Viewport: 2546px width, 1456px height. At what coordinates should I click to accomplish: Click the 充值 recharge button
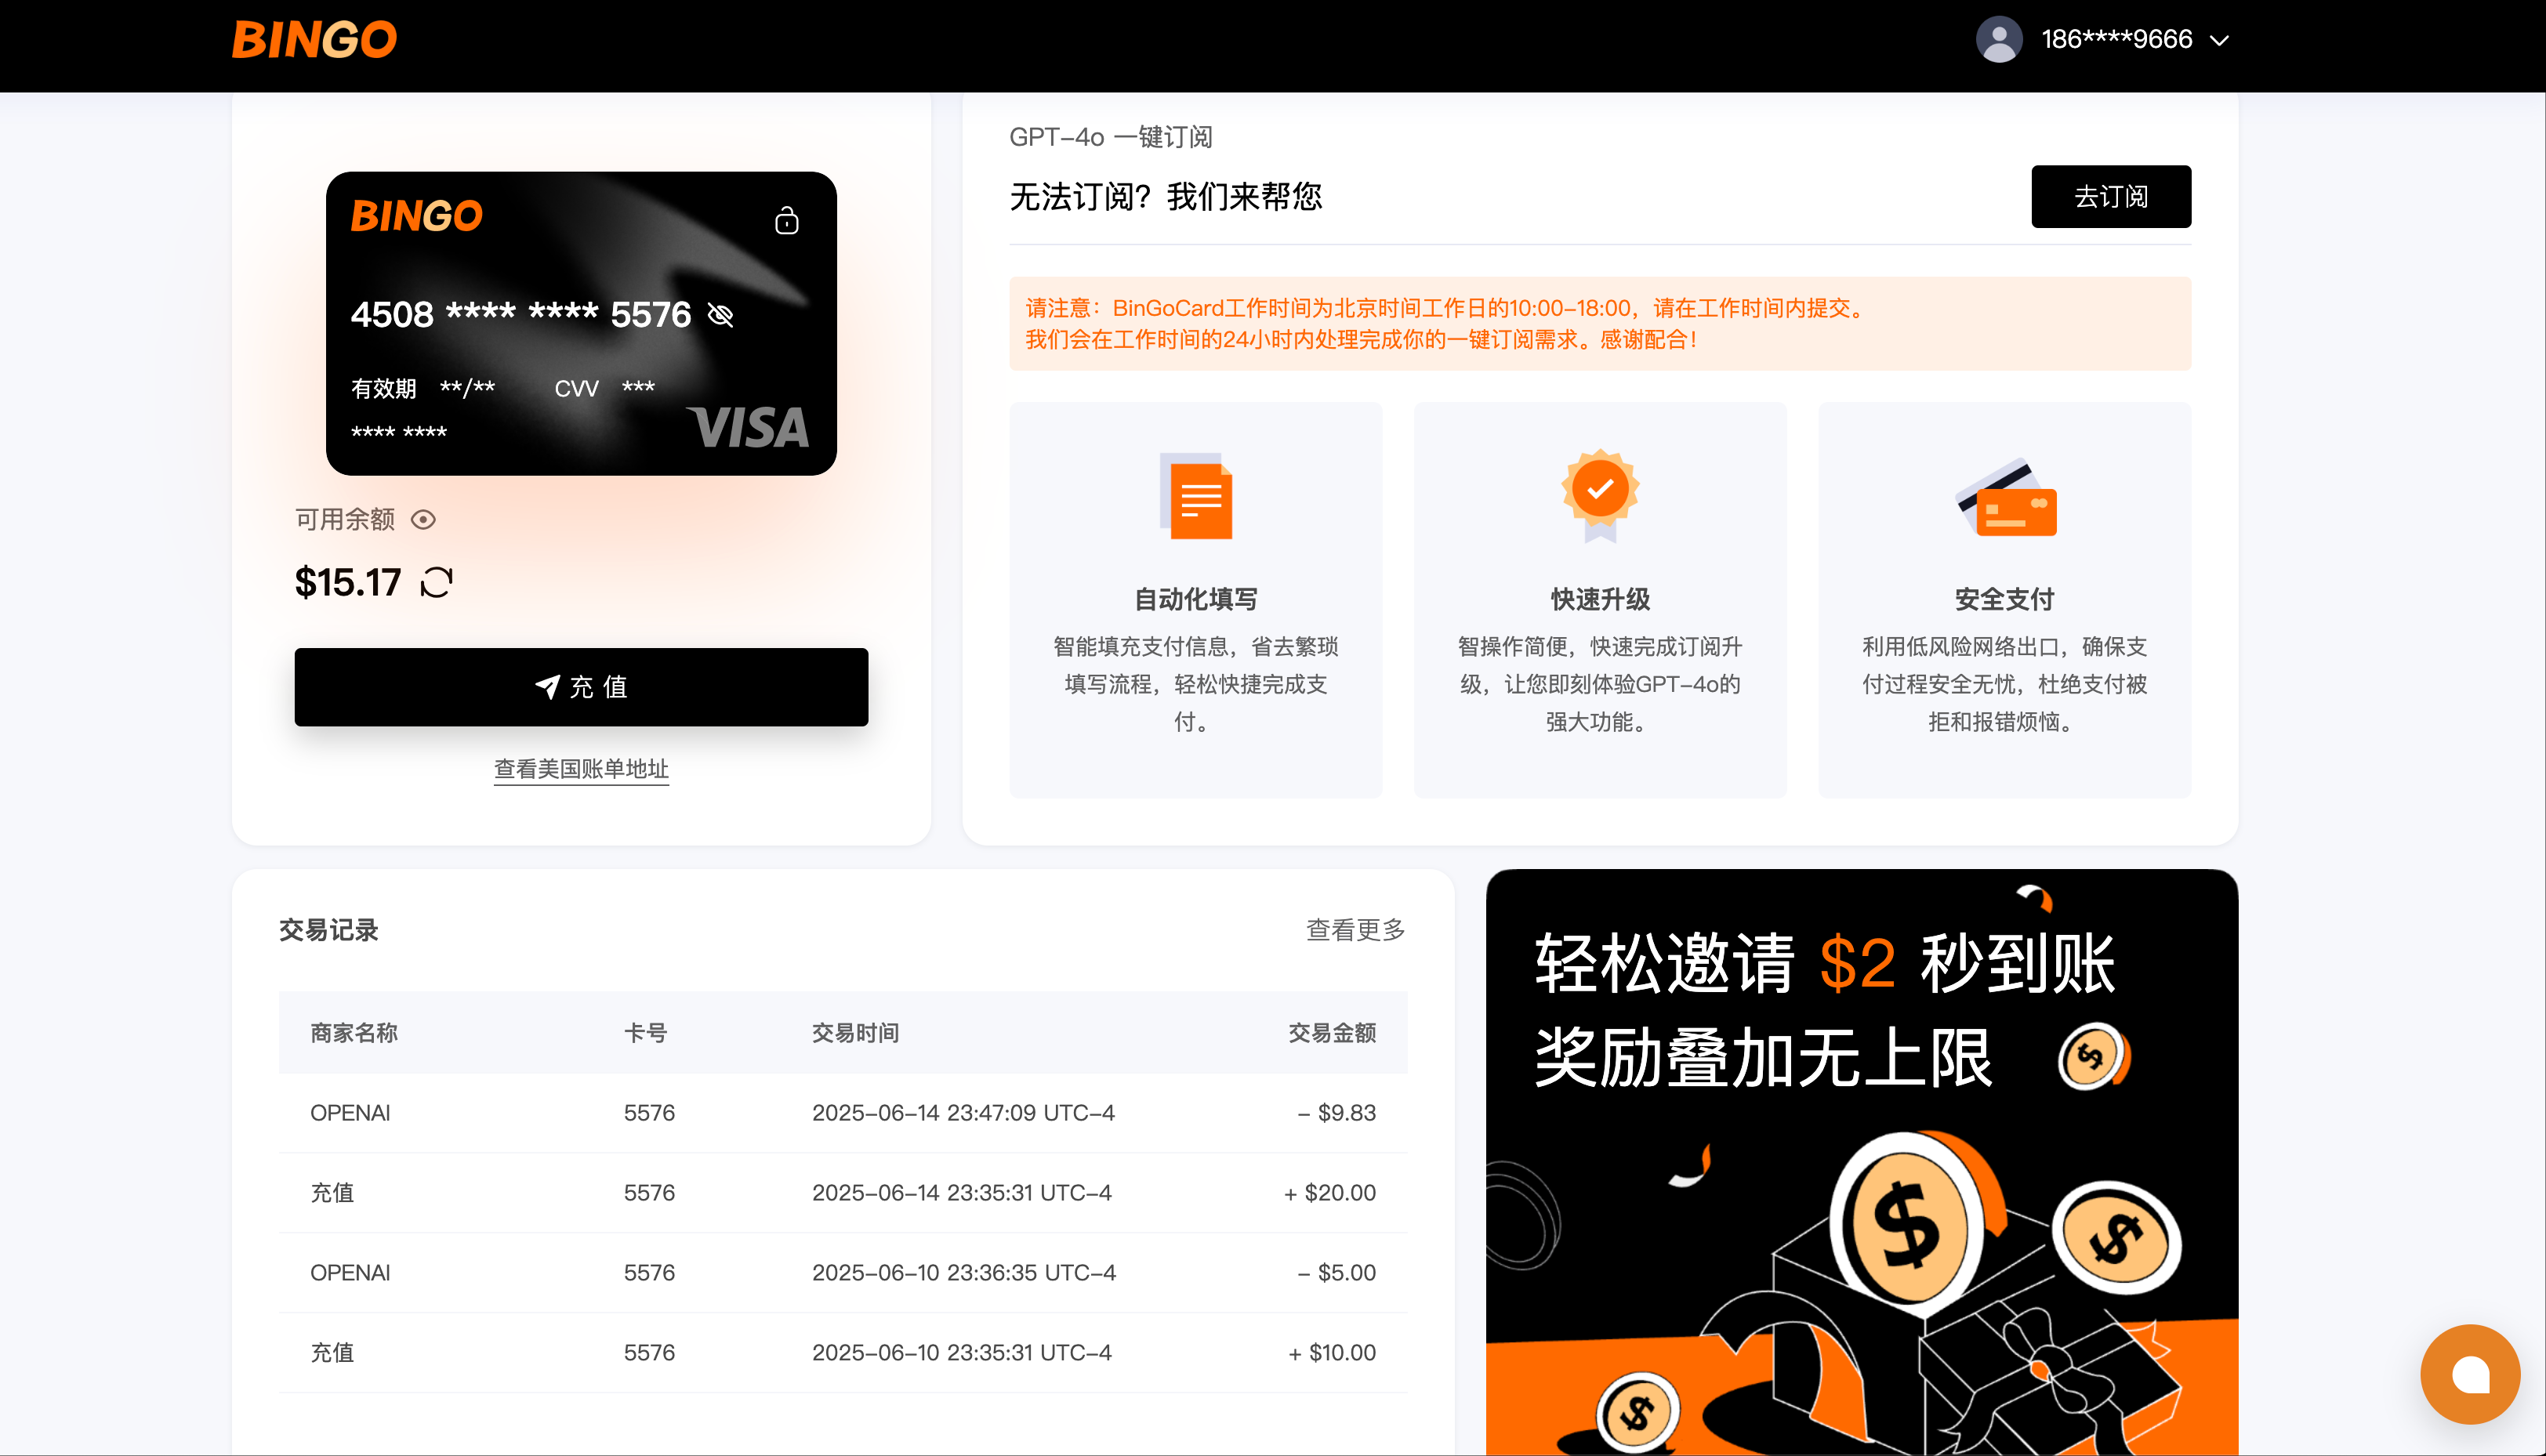(x=581, y=687)
